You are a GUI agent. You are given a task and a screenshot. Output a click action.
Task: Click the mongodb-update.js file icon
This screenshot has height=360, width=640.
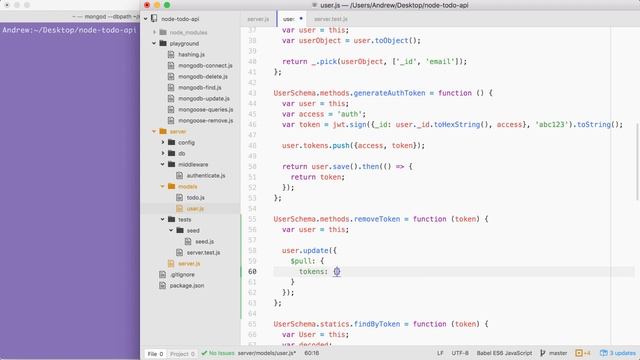pyautogui.click(x=171, y=98)
